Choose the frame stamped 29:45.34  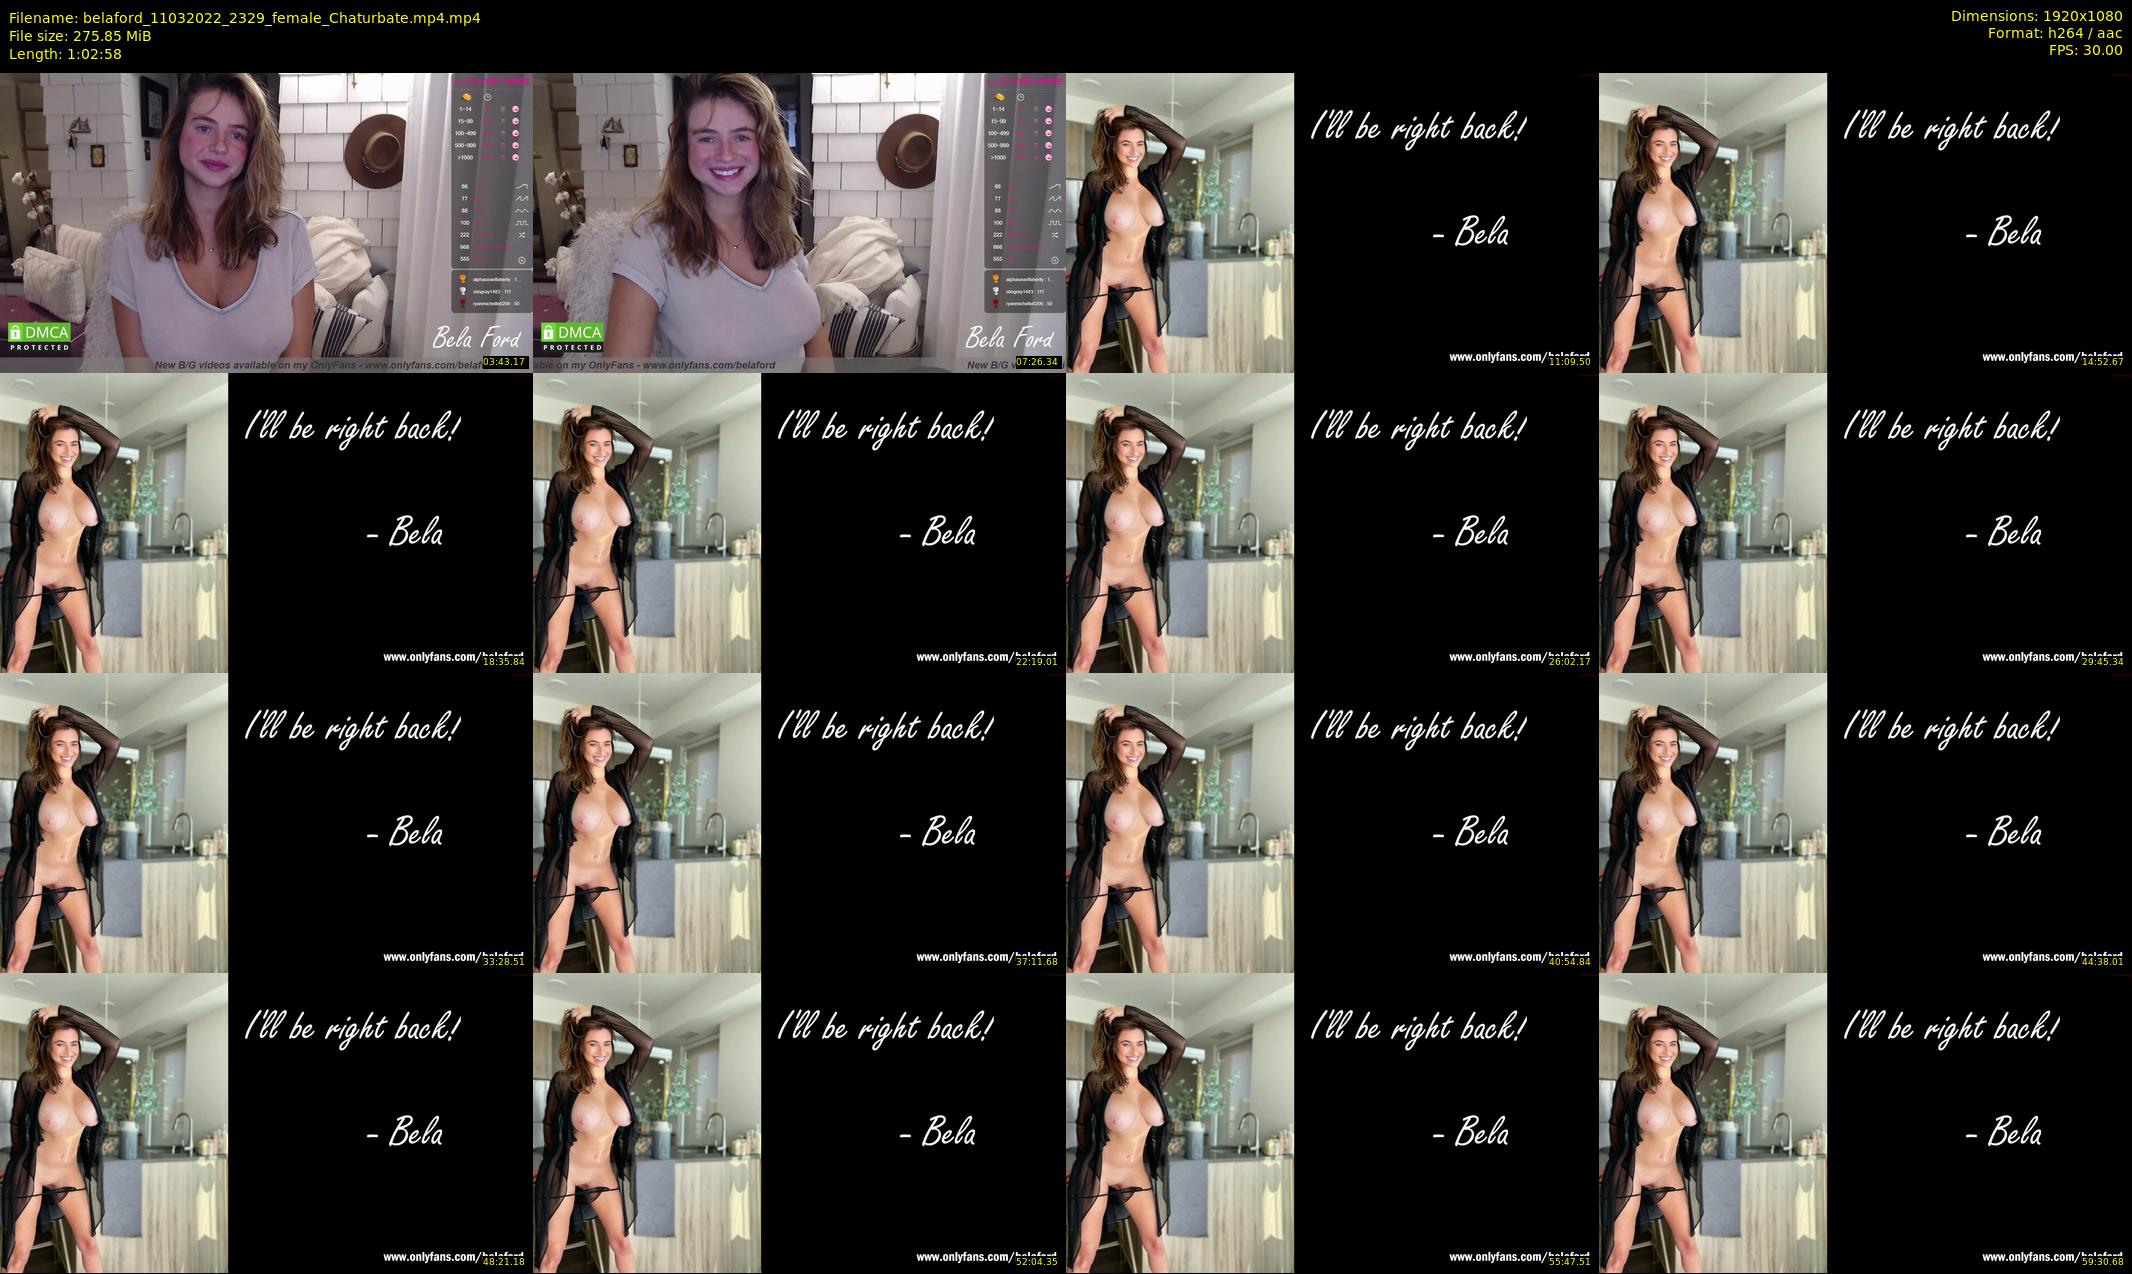point(1865,522)
